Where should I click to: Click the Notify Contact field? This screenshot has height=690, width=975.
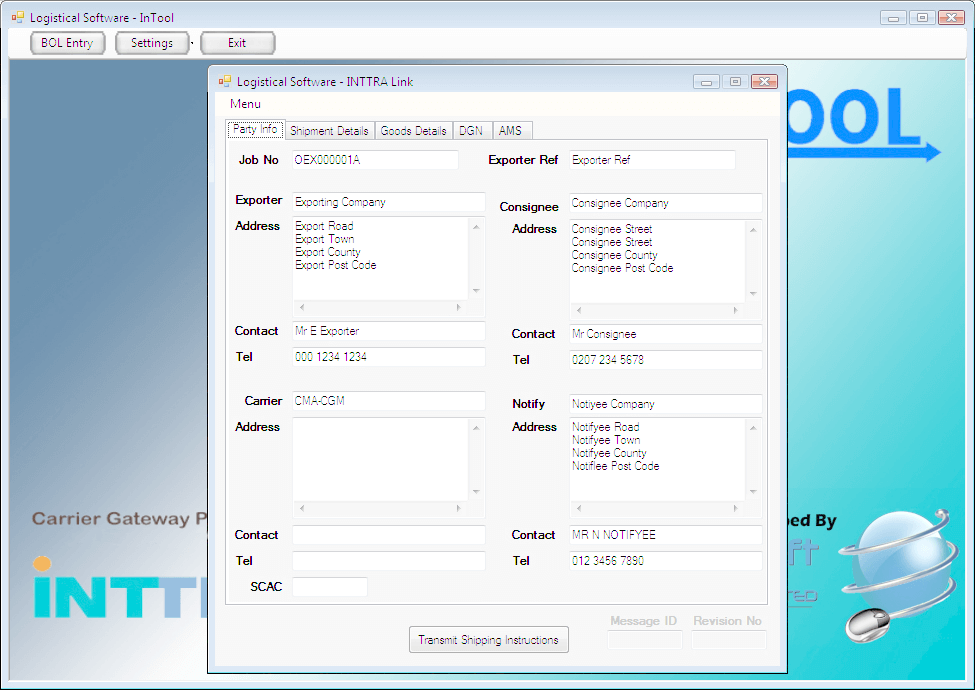click(665, 535)
